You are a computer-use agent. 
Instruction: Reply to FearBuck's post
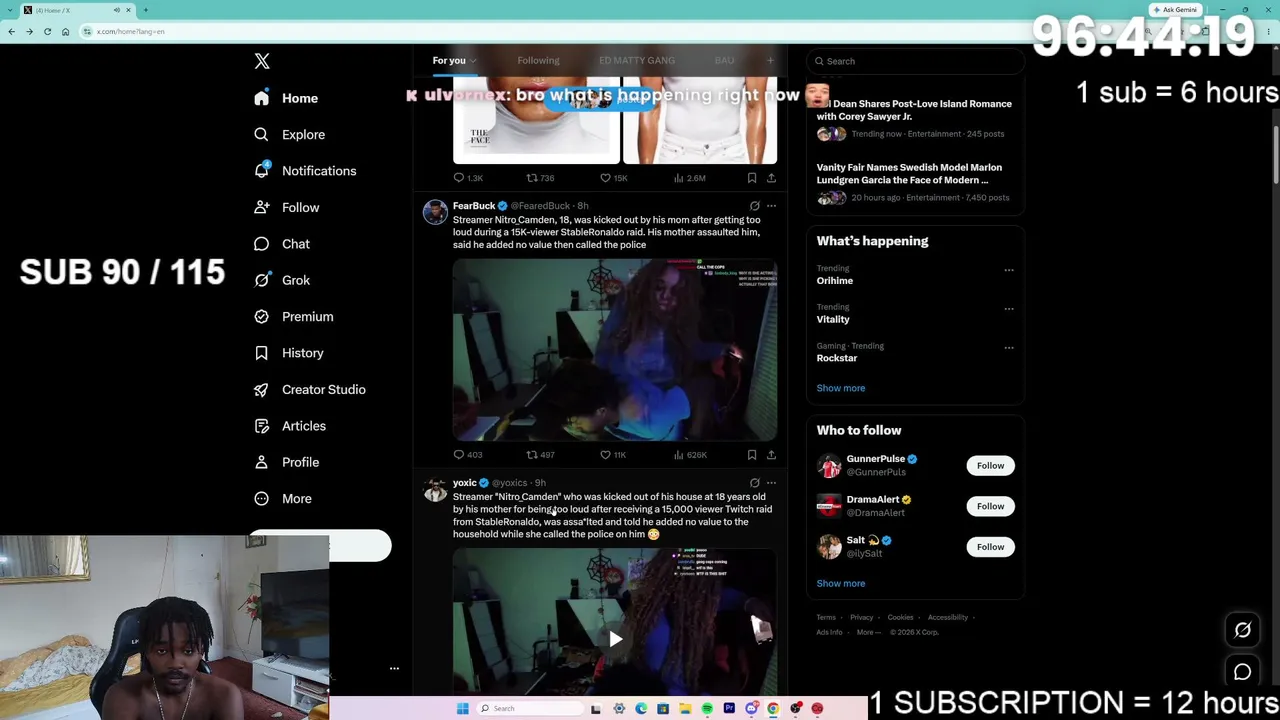pos(467,455)
